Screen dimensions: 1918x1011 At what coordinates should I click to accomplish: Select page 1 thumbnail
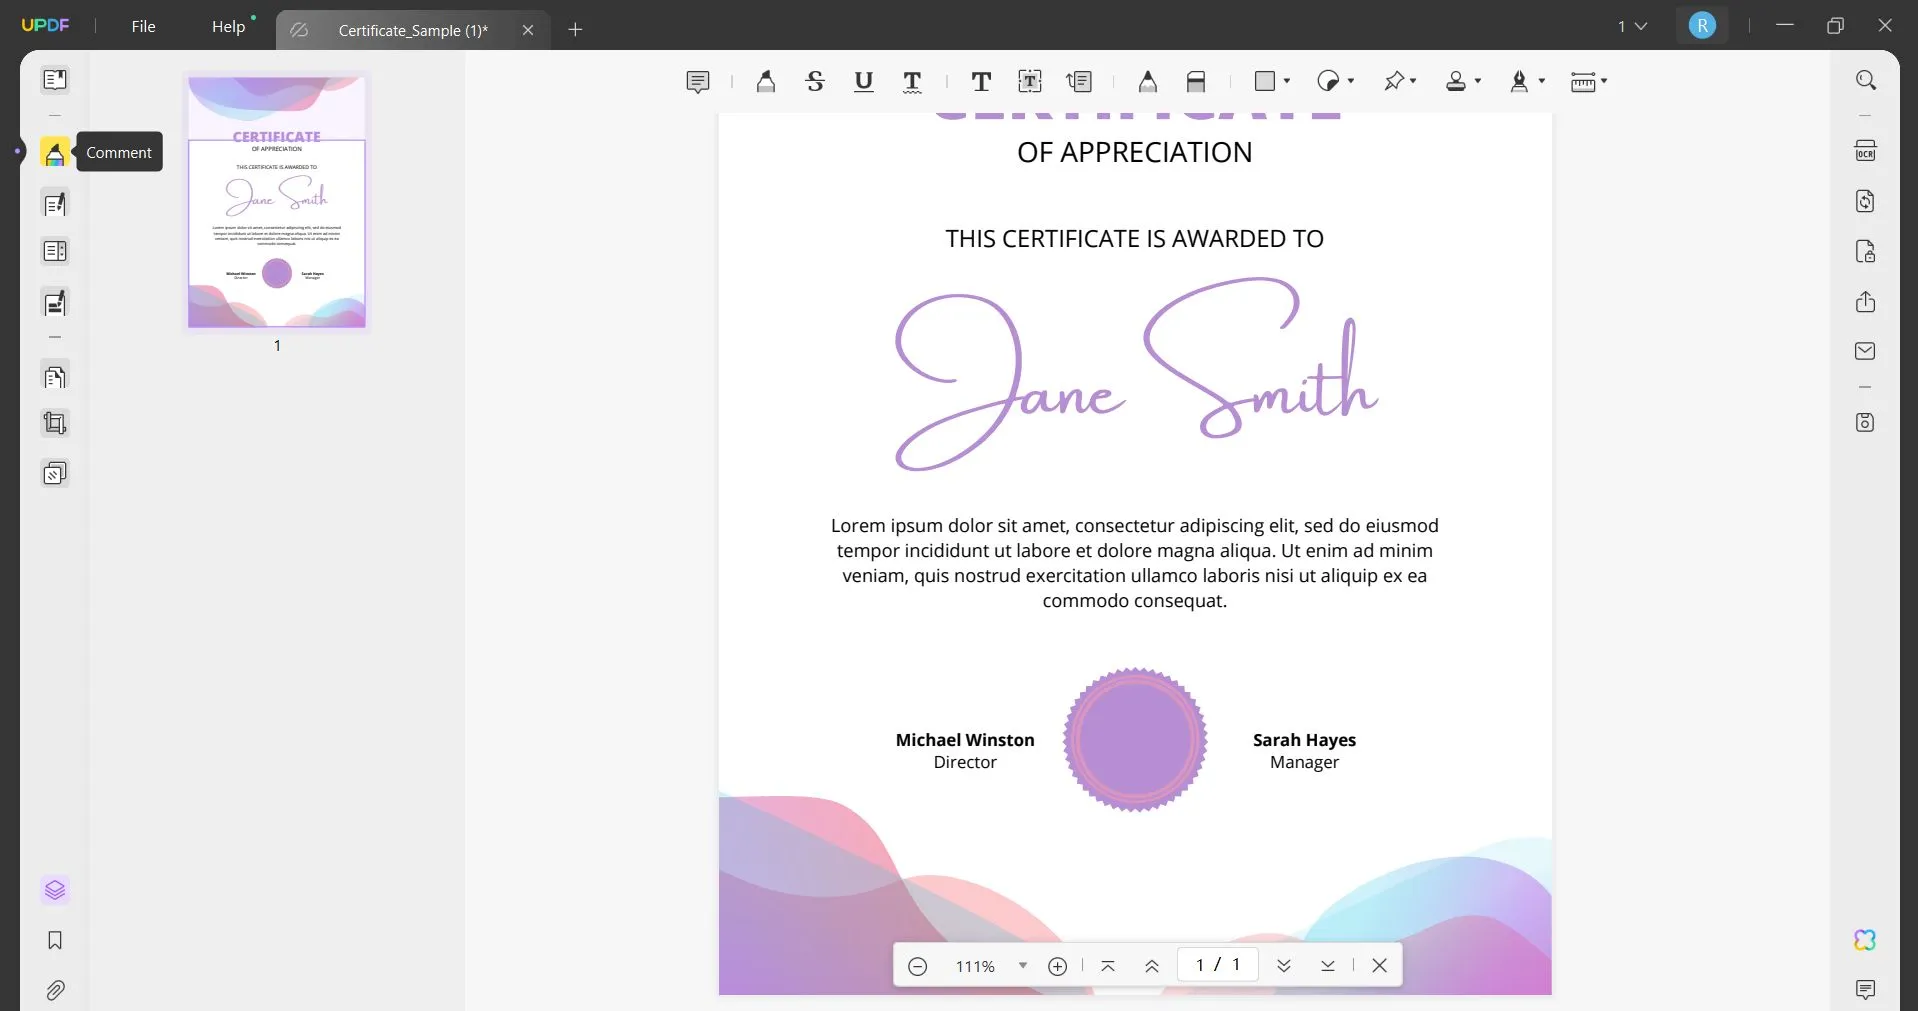pos(277,202)
